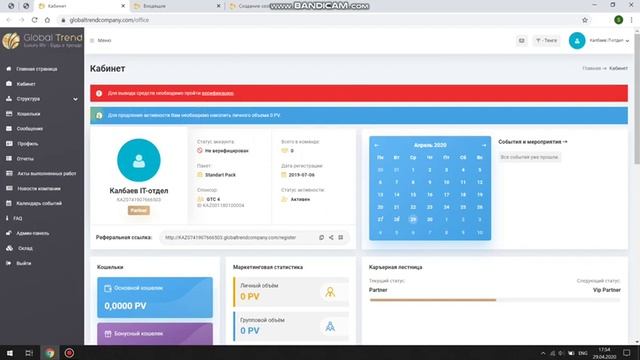Click the Личный объём person icon
Screen dimensions: 640x360
click(330, 292)
